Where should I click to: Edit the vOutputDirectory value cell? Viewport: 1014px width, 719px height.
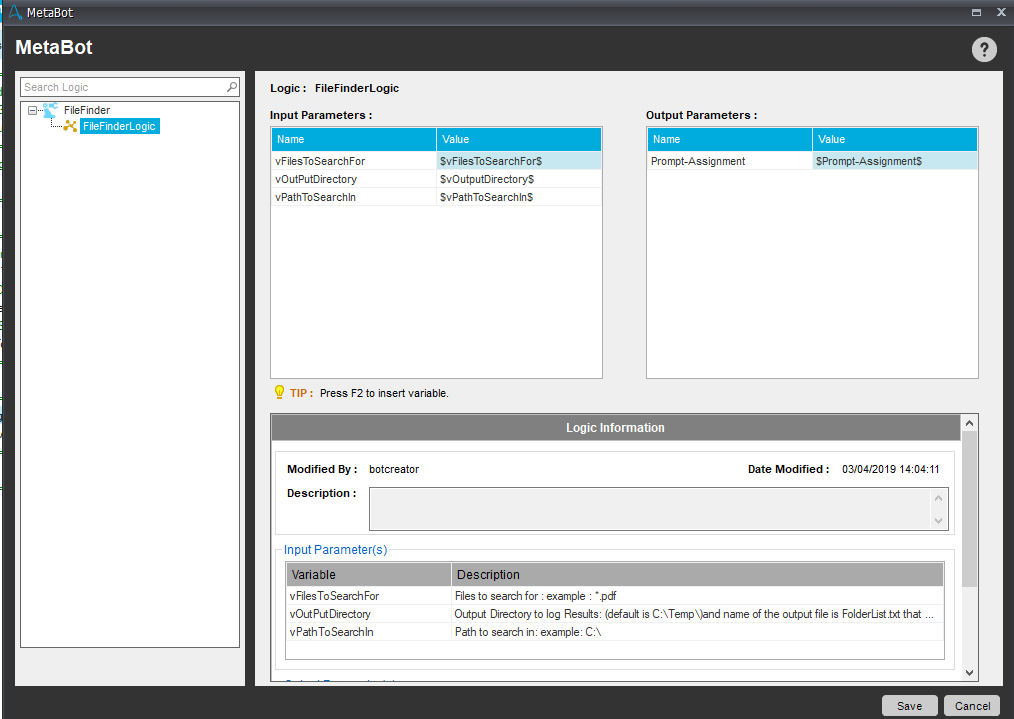point(518,179)
